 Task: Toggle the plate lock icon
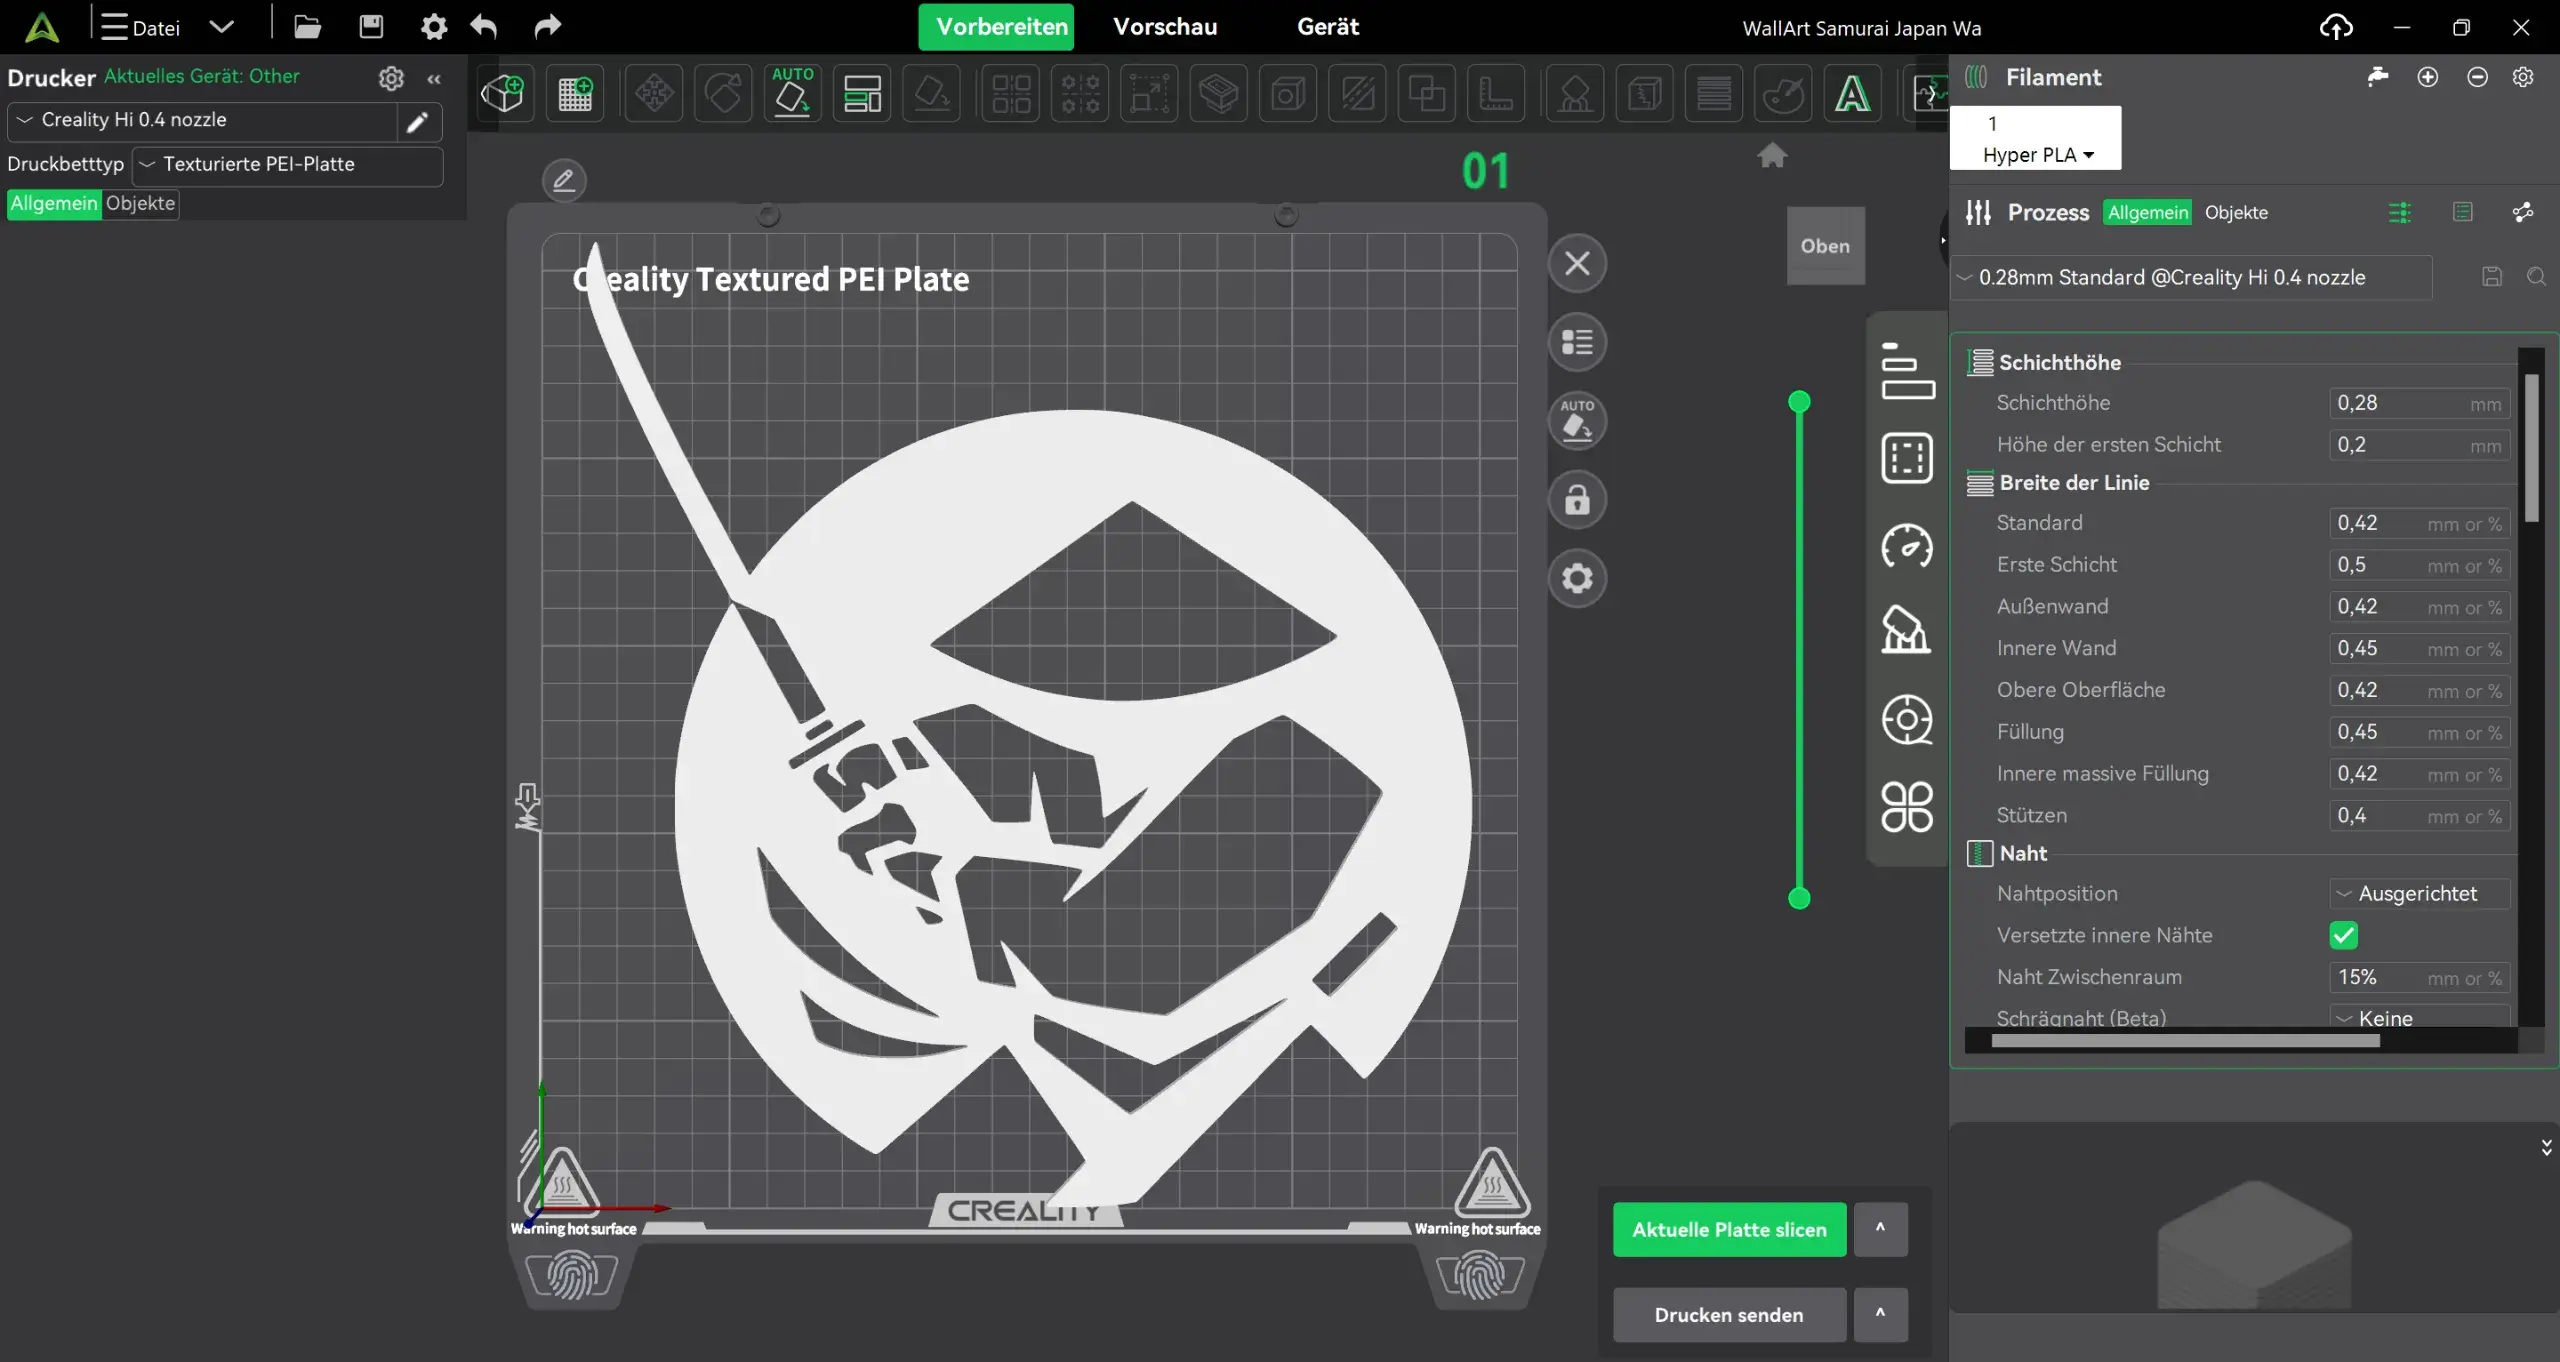(x=1577, y=500)
